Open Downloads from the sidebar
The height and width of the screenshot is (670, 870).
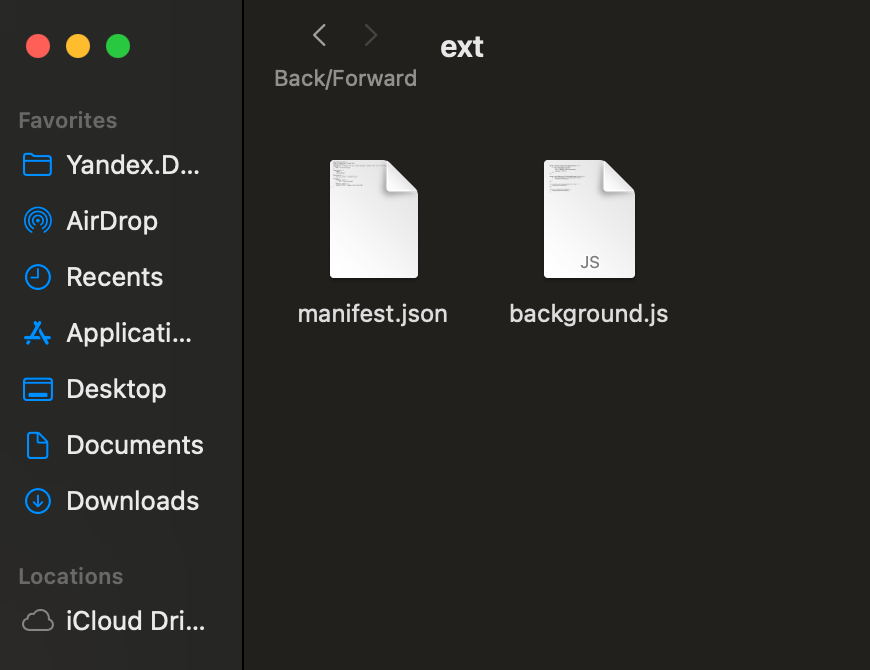pos(131,501)
